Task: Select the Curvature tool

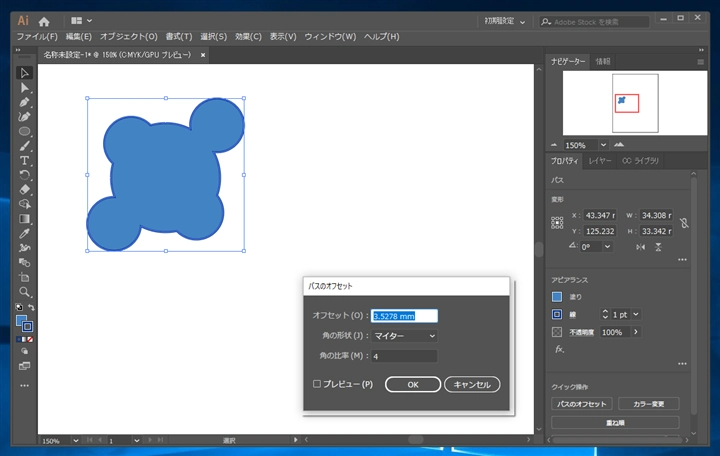Action: pyautogui.click(x=24, y=117)
